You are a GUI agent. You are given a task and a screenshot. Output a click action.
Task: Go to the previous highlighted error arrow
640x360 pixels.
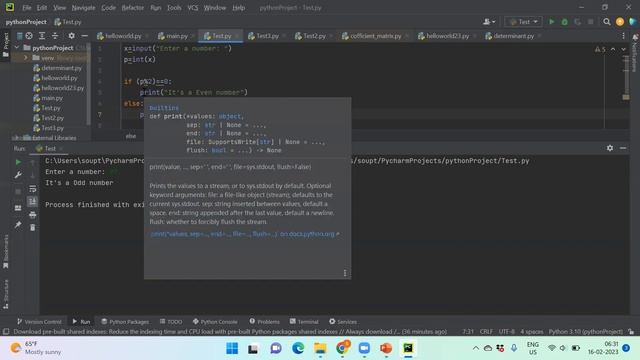click(x=613, y=49)
